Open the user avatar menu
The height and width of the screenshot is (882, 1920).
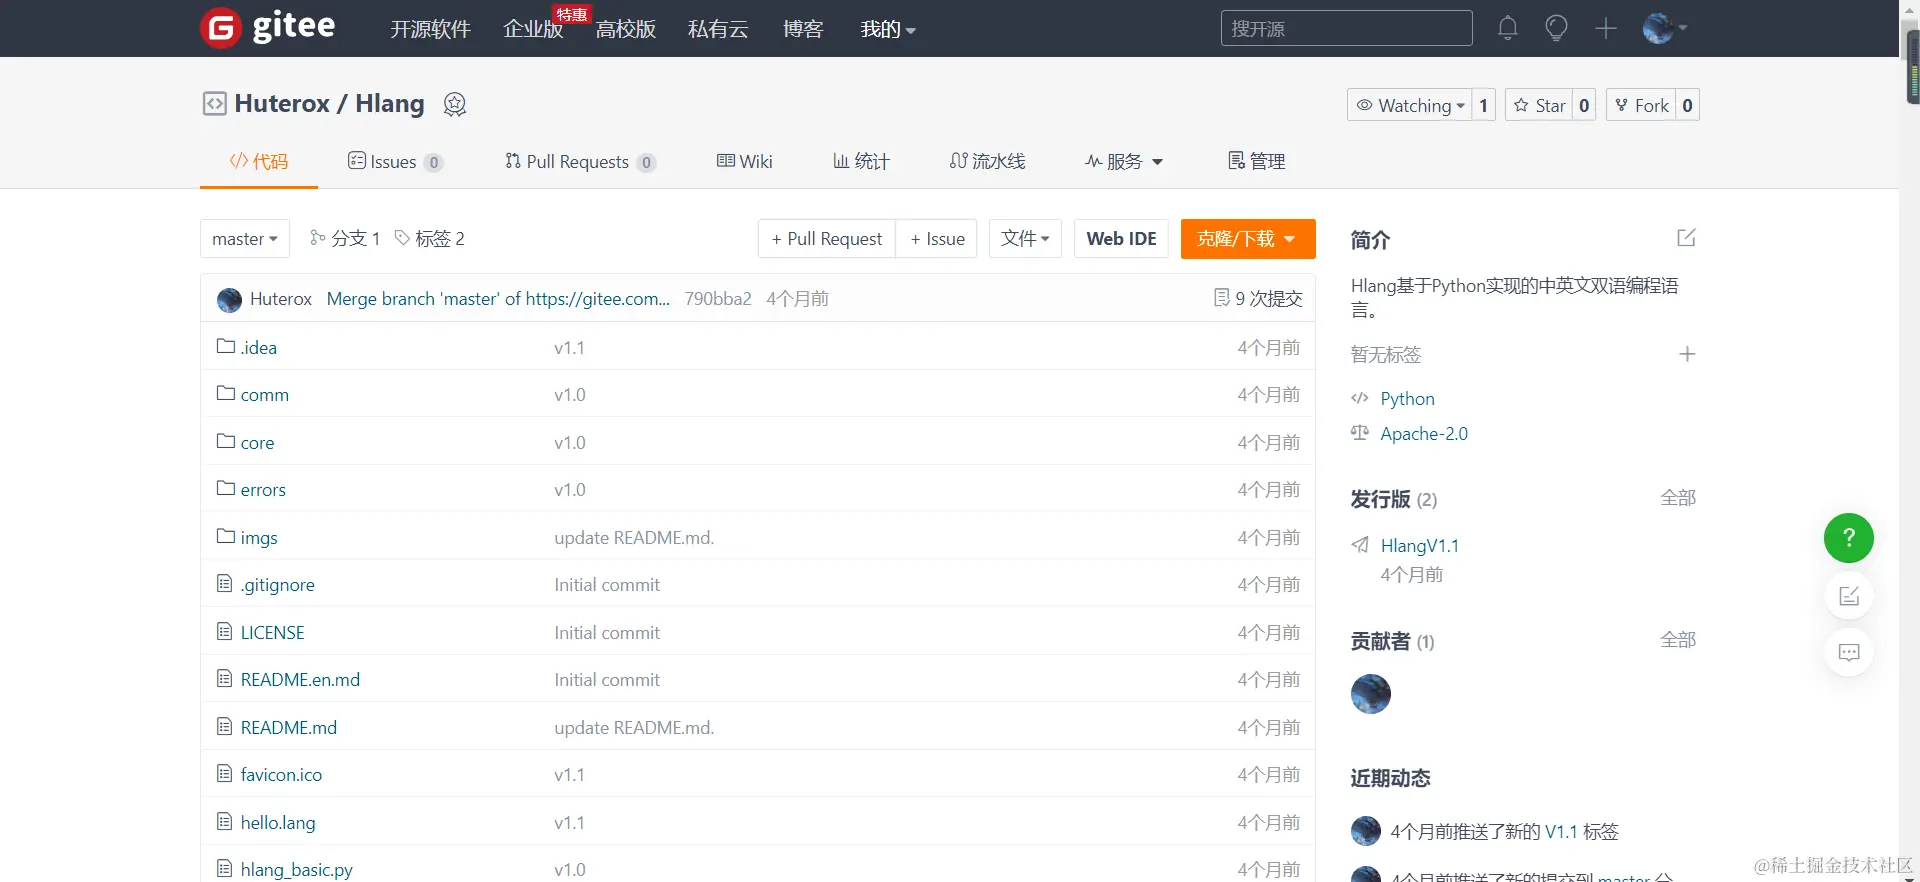(x=1664, y=28)
